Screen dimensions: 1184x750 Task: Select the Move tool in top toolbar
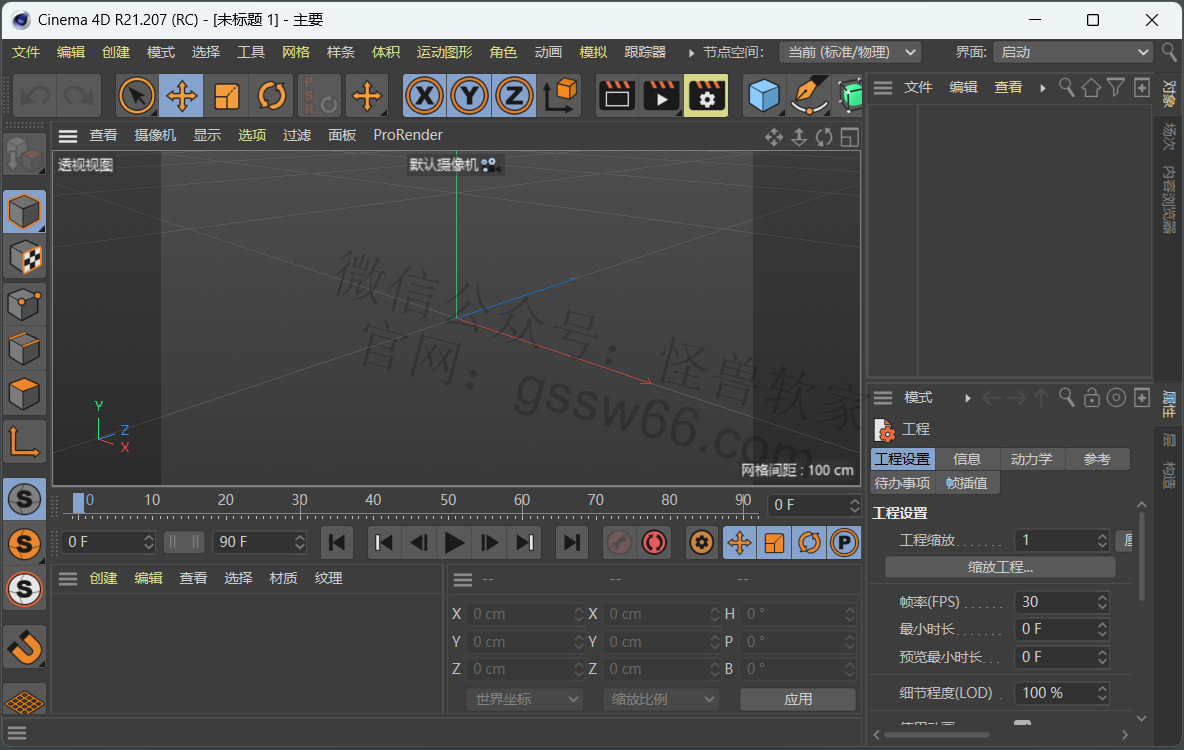coord(181,96)
